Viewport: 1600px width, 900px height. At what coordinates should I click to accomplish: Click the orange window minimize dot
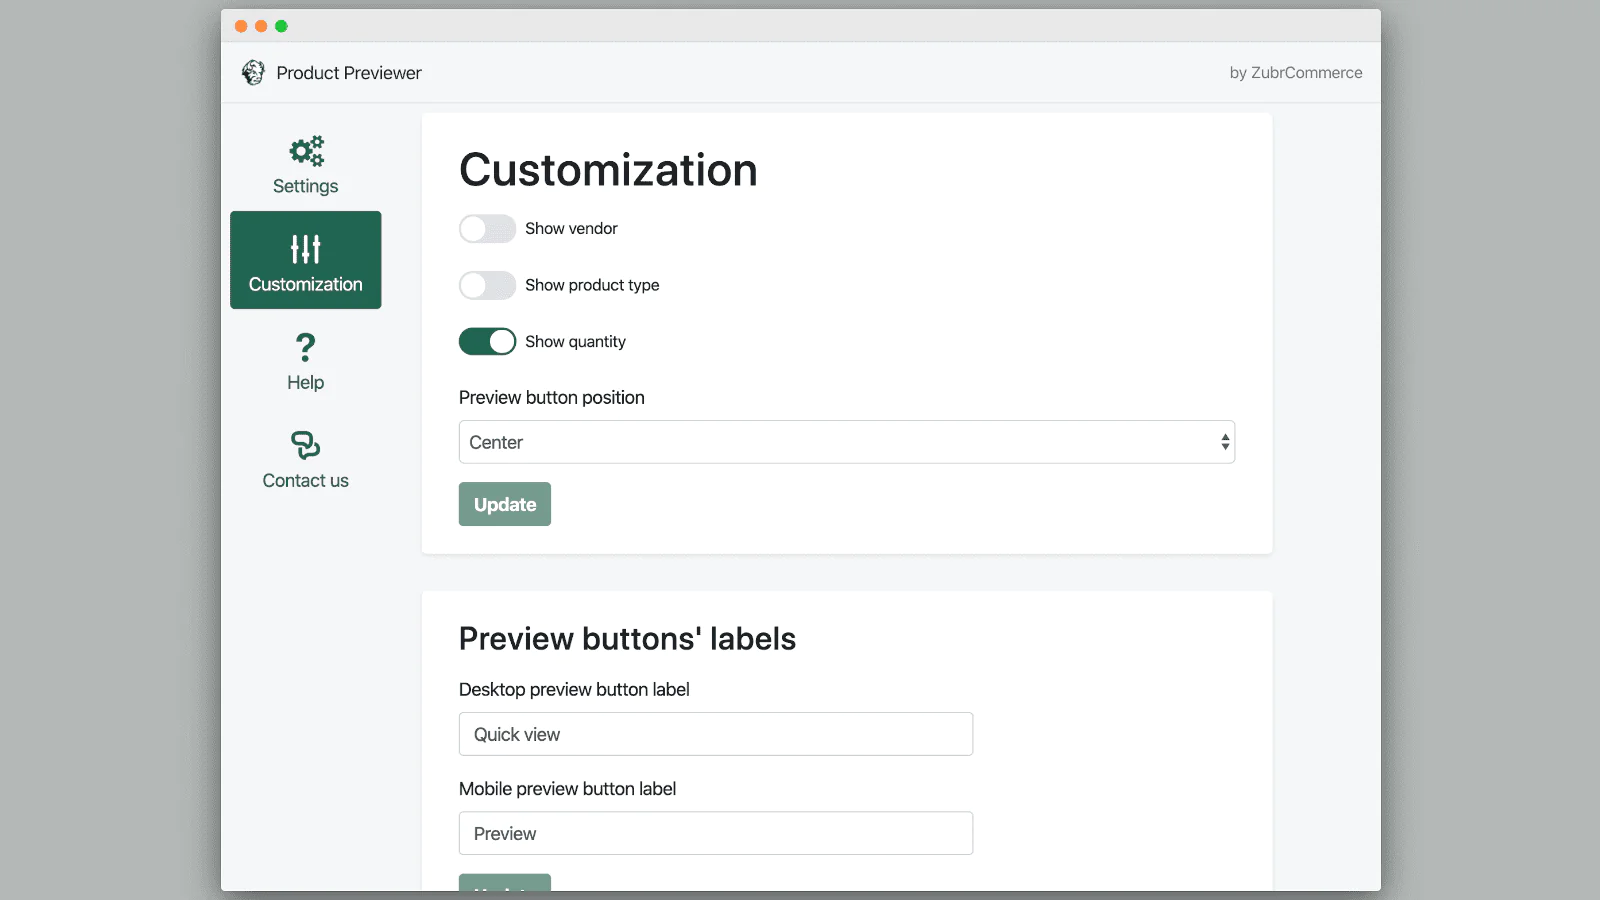pyautogui.click(x=261, y=26)
